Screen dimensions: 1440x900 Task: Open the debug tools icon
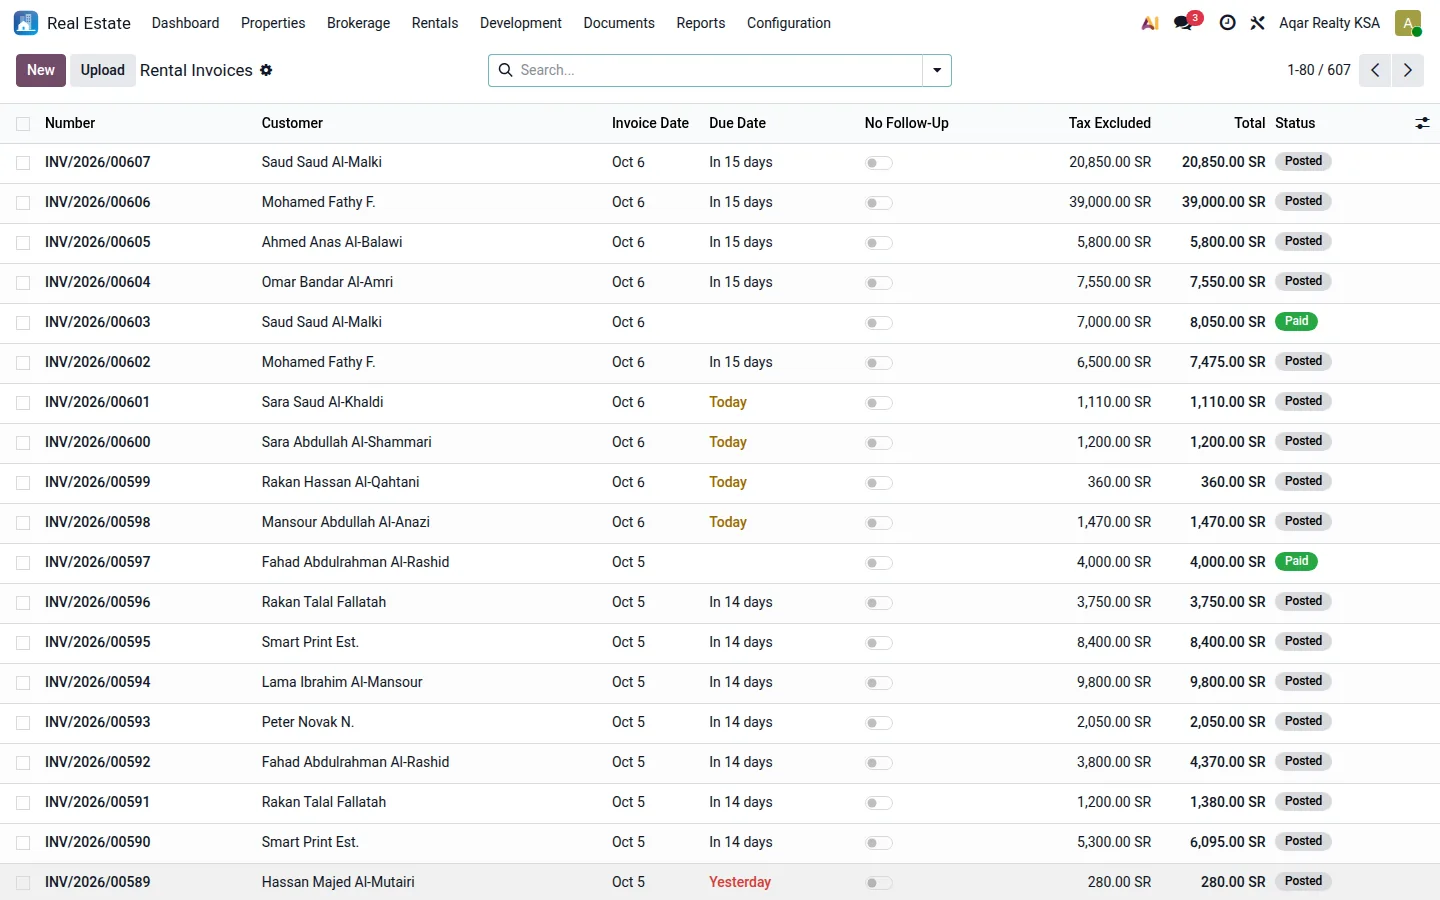tap(1257, 23)
